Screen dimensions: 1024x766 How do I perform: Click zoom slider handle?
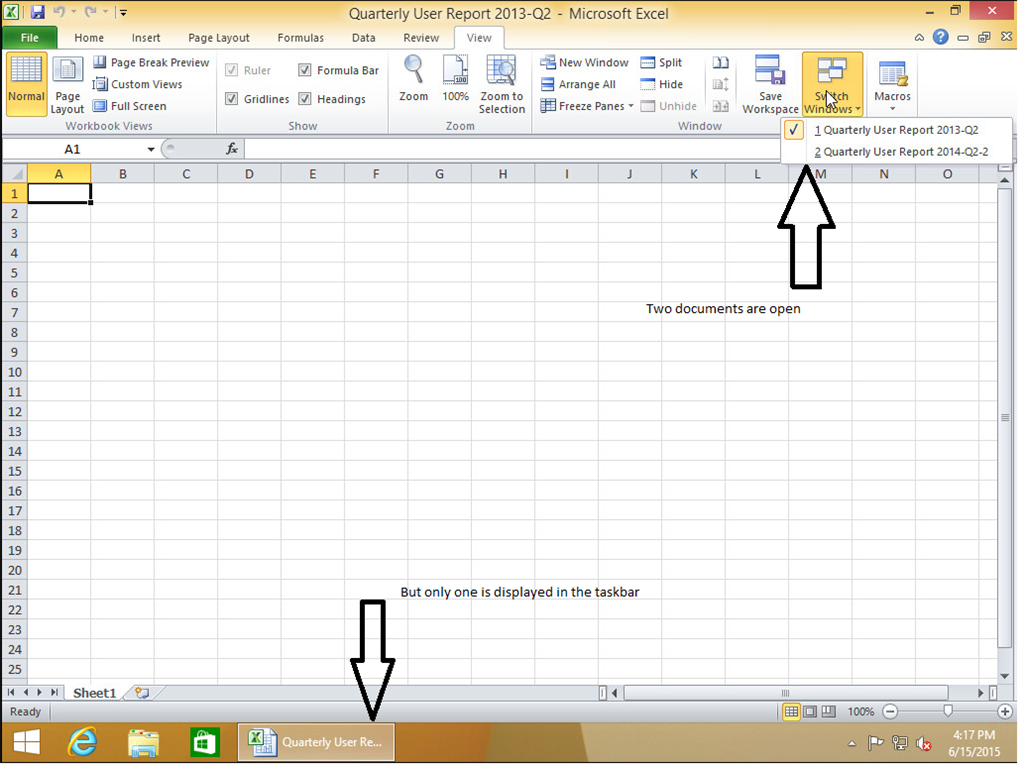point(948,711)
